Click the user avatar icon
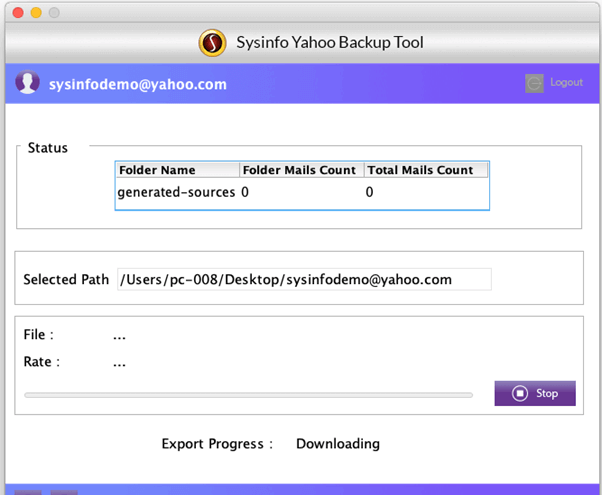602x495 pixels. tap(27, 82)
